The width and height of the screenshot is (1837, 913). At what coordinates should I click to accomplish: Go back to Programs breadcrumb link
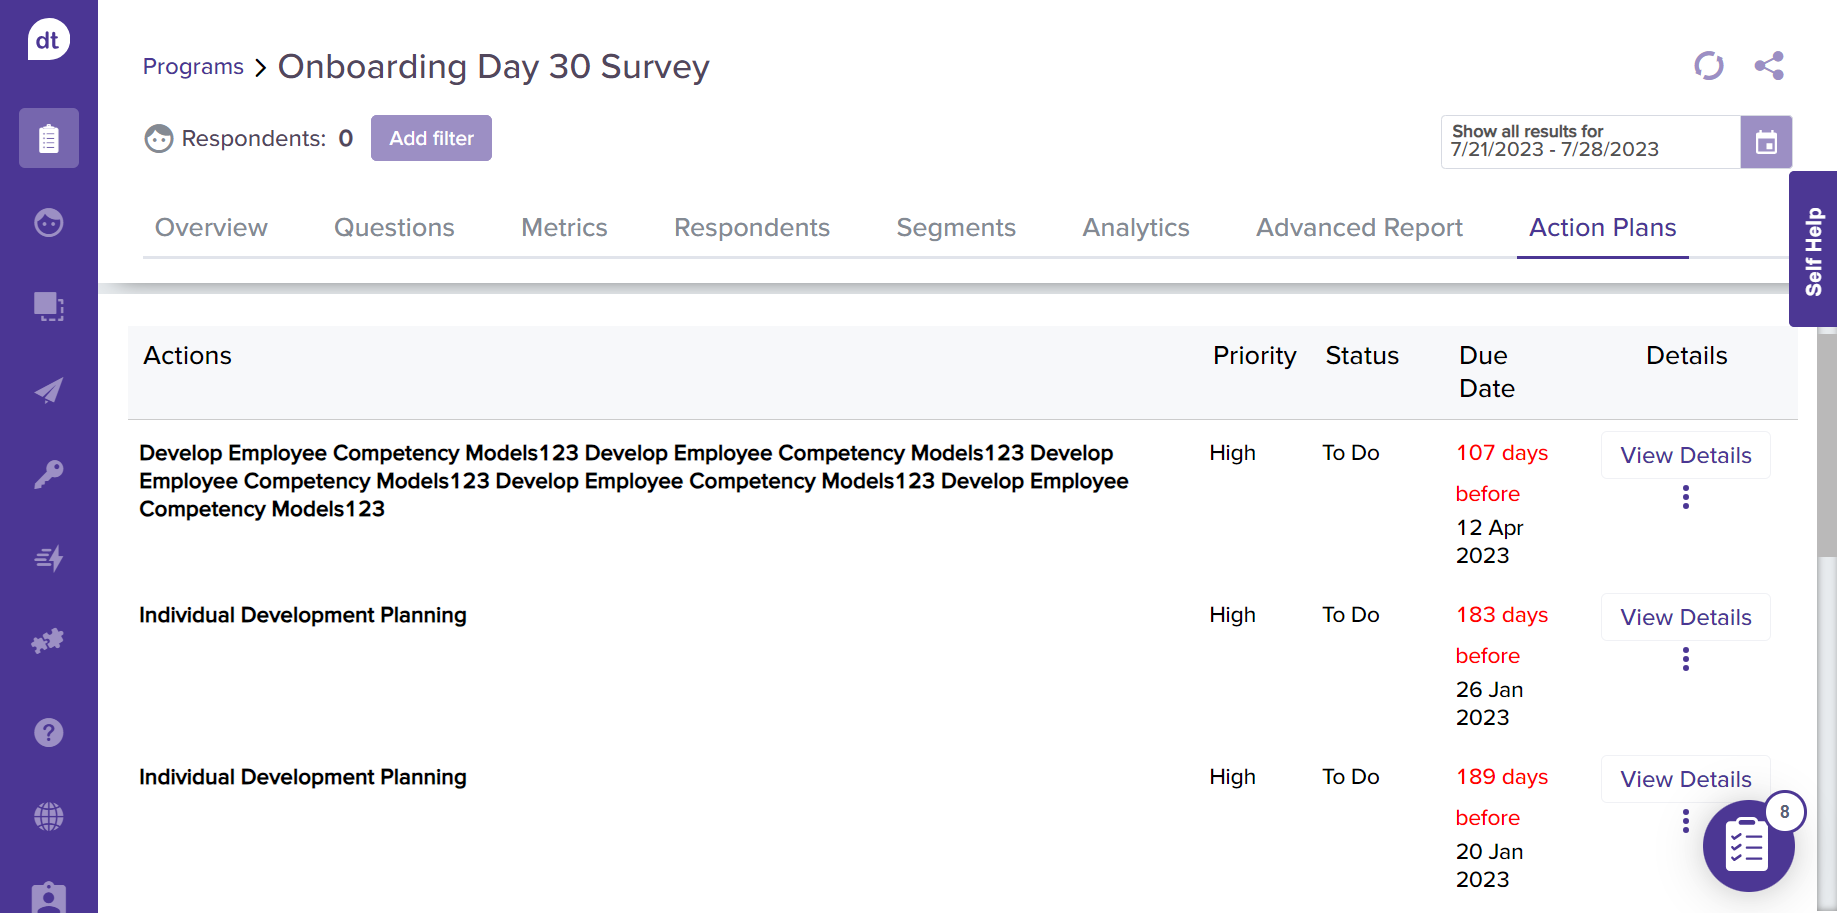coord(193,67)
